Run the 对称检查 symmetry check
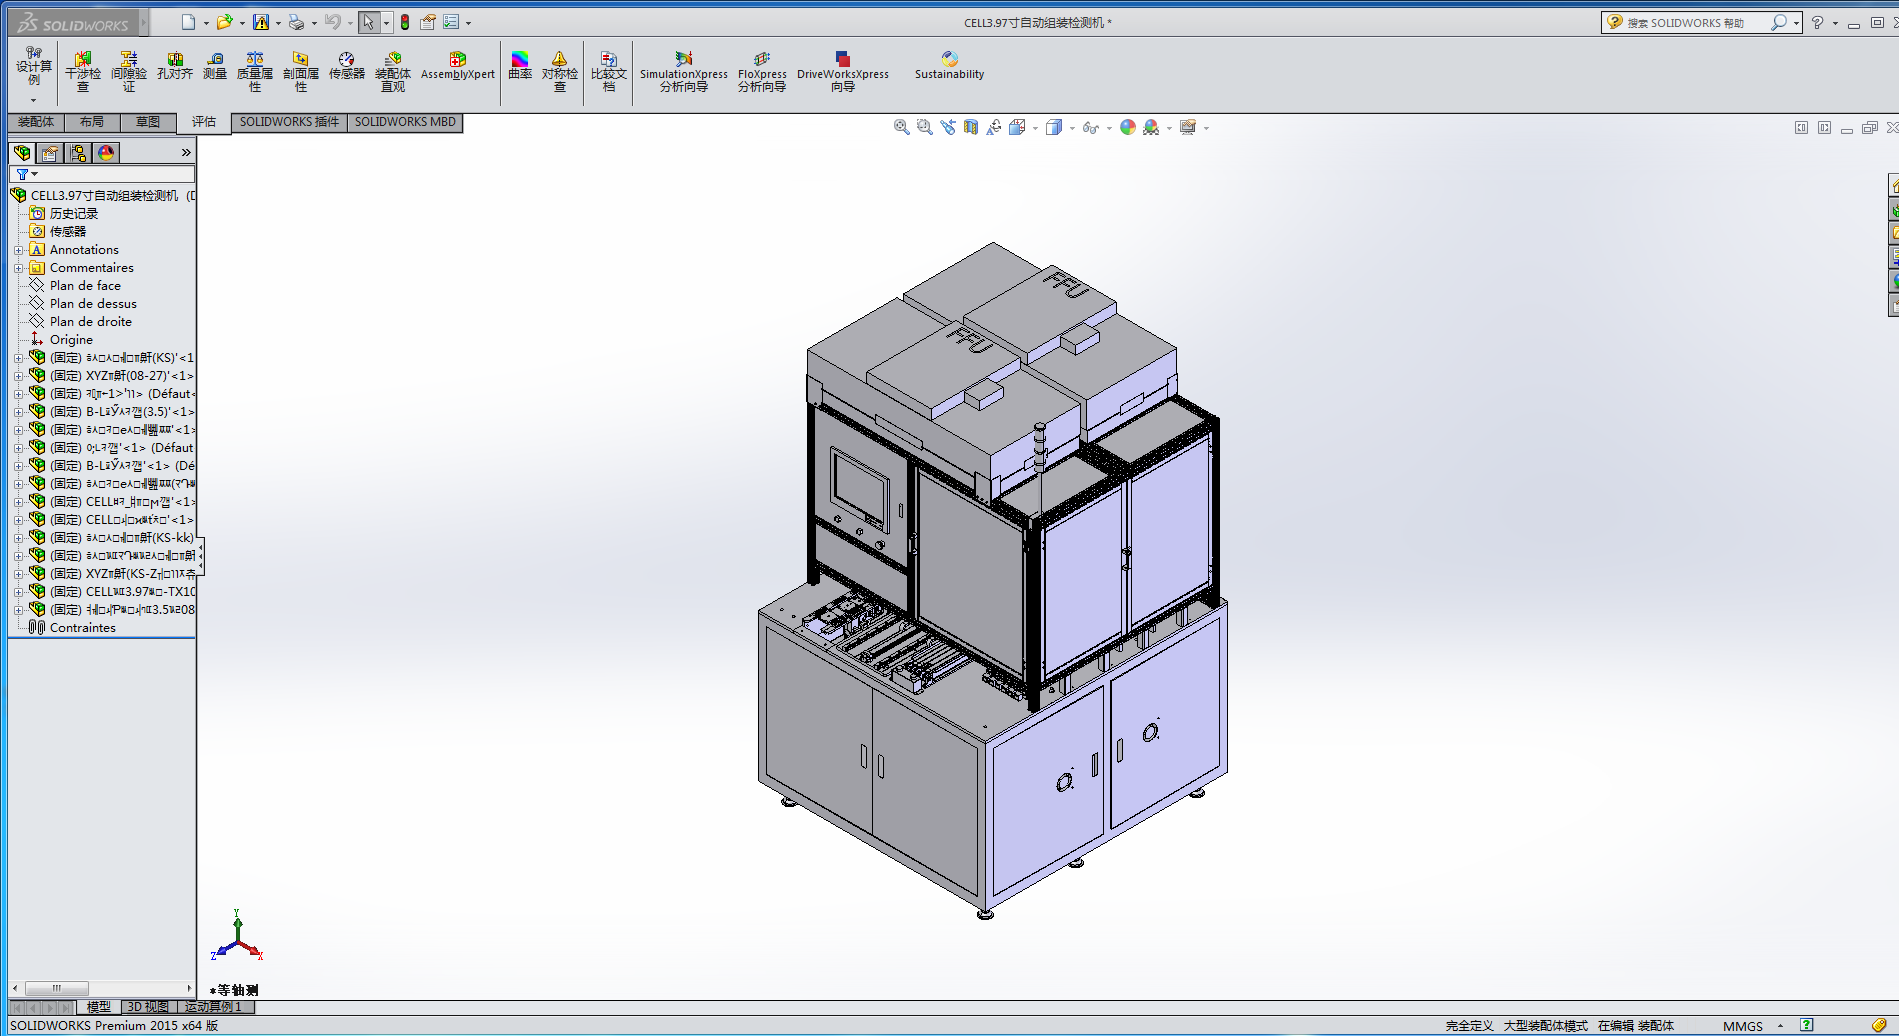 560,72
